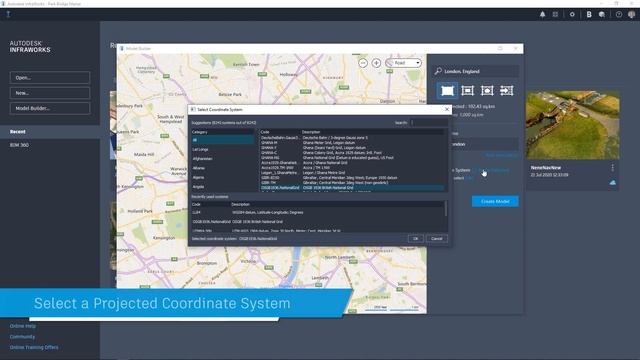Select the BIM 360 item in sidebar
The image size is (640, 360).
(20, 145)
